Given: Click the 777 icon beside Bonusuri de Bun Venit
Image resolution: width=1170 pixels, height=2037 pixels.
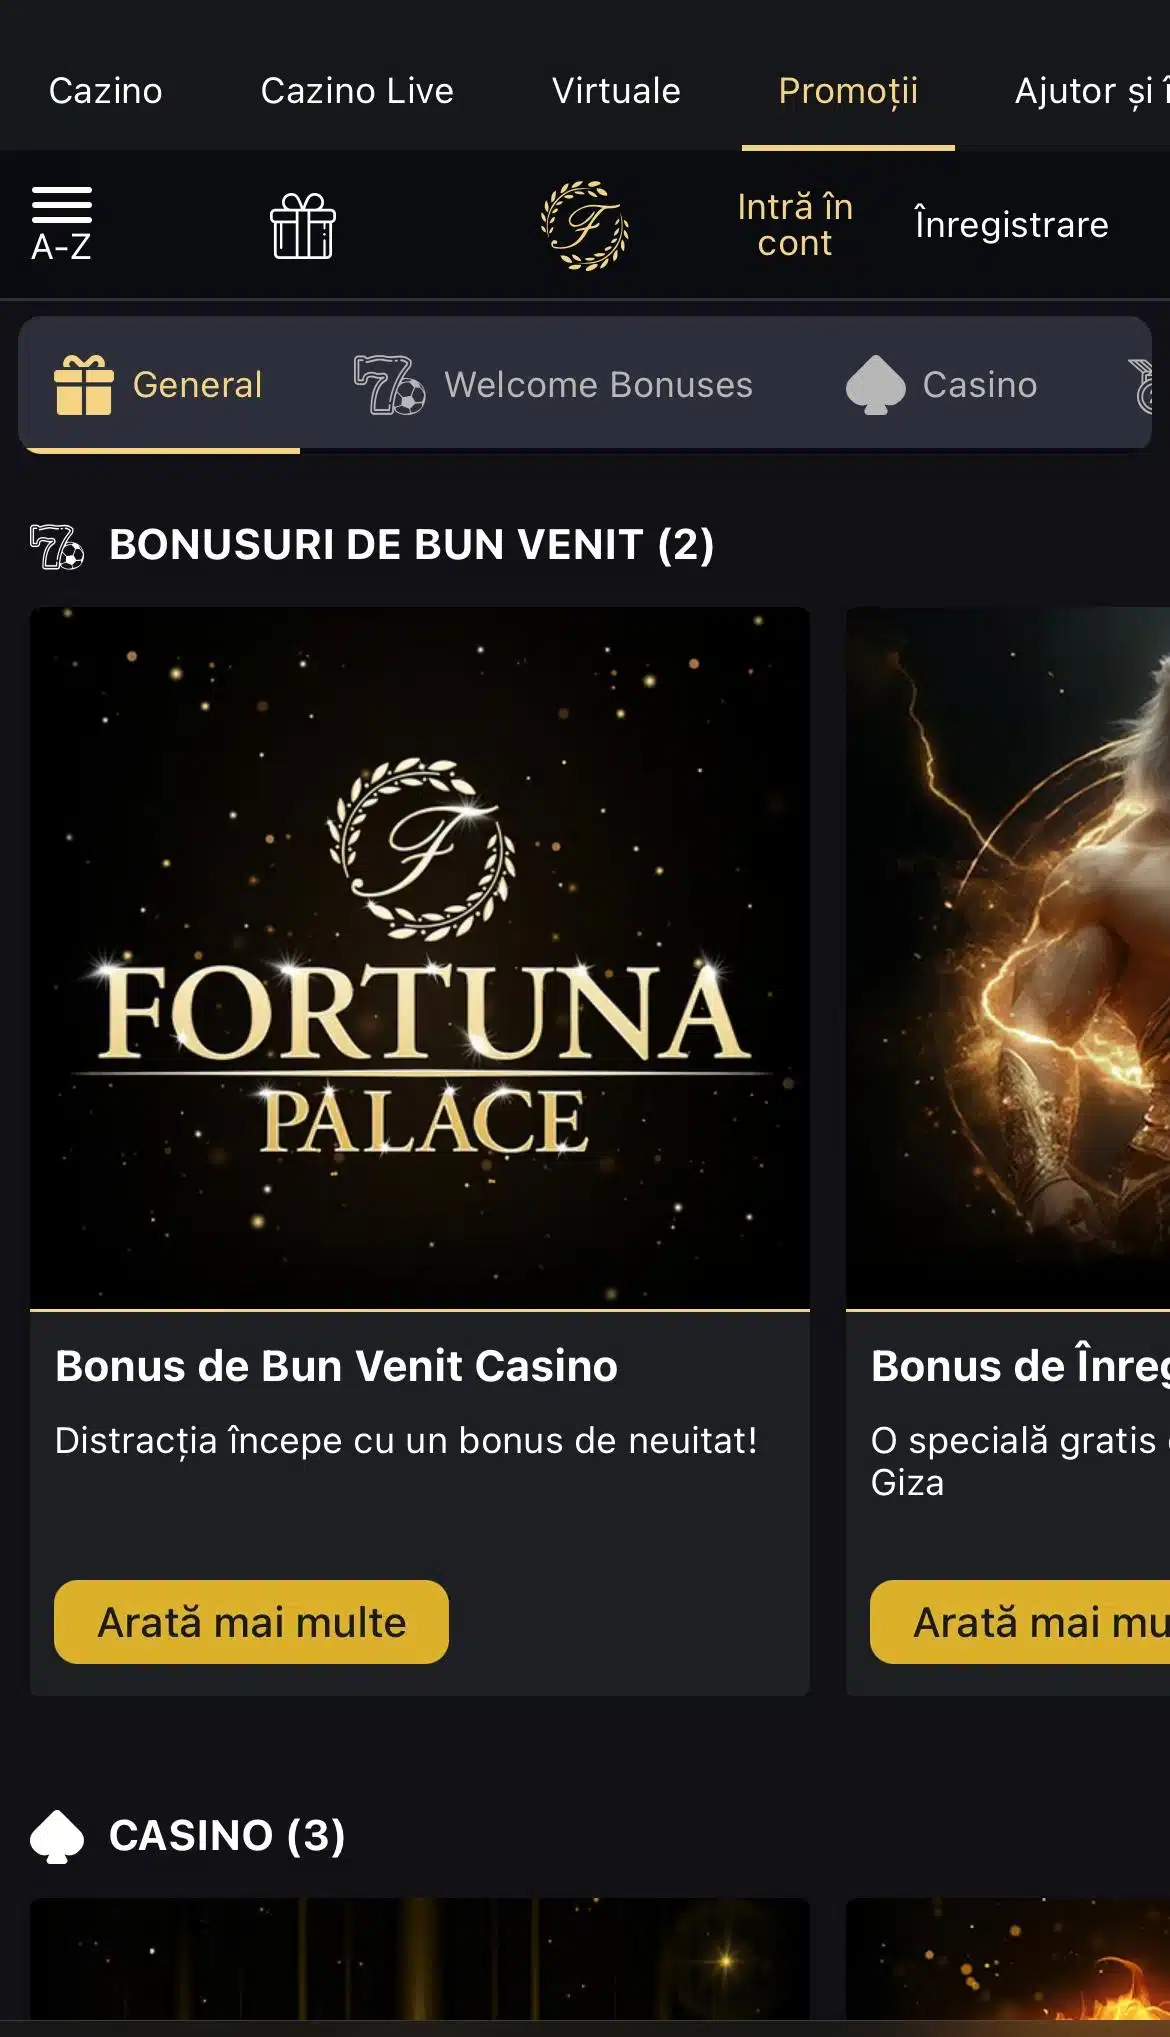Looking at the screenshot, I should [57, 546].
